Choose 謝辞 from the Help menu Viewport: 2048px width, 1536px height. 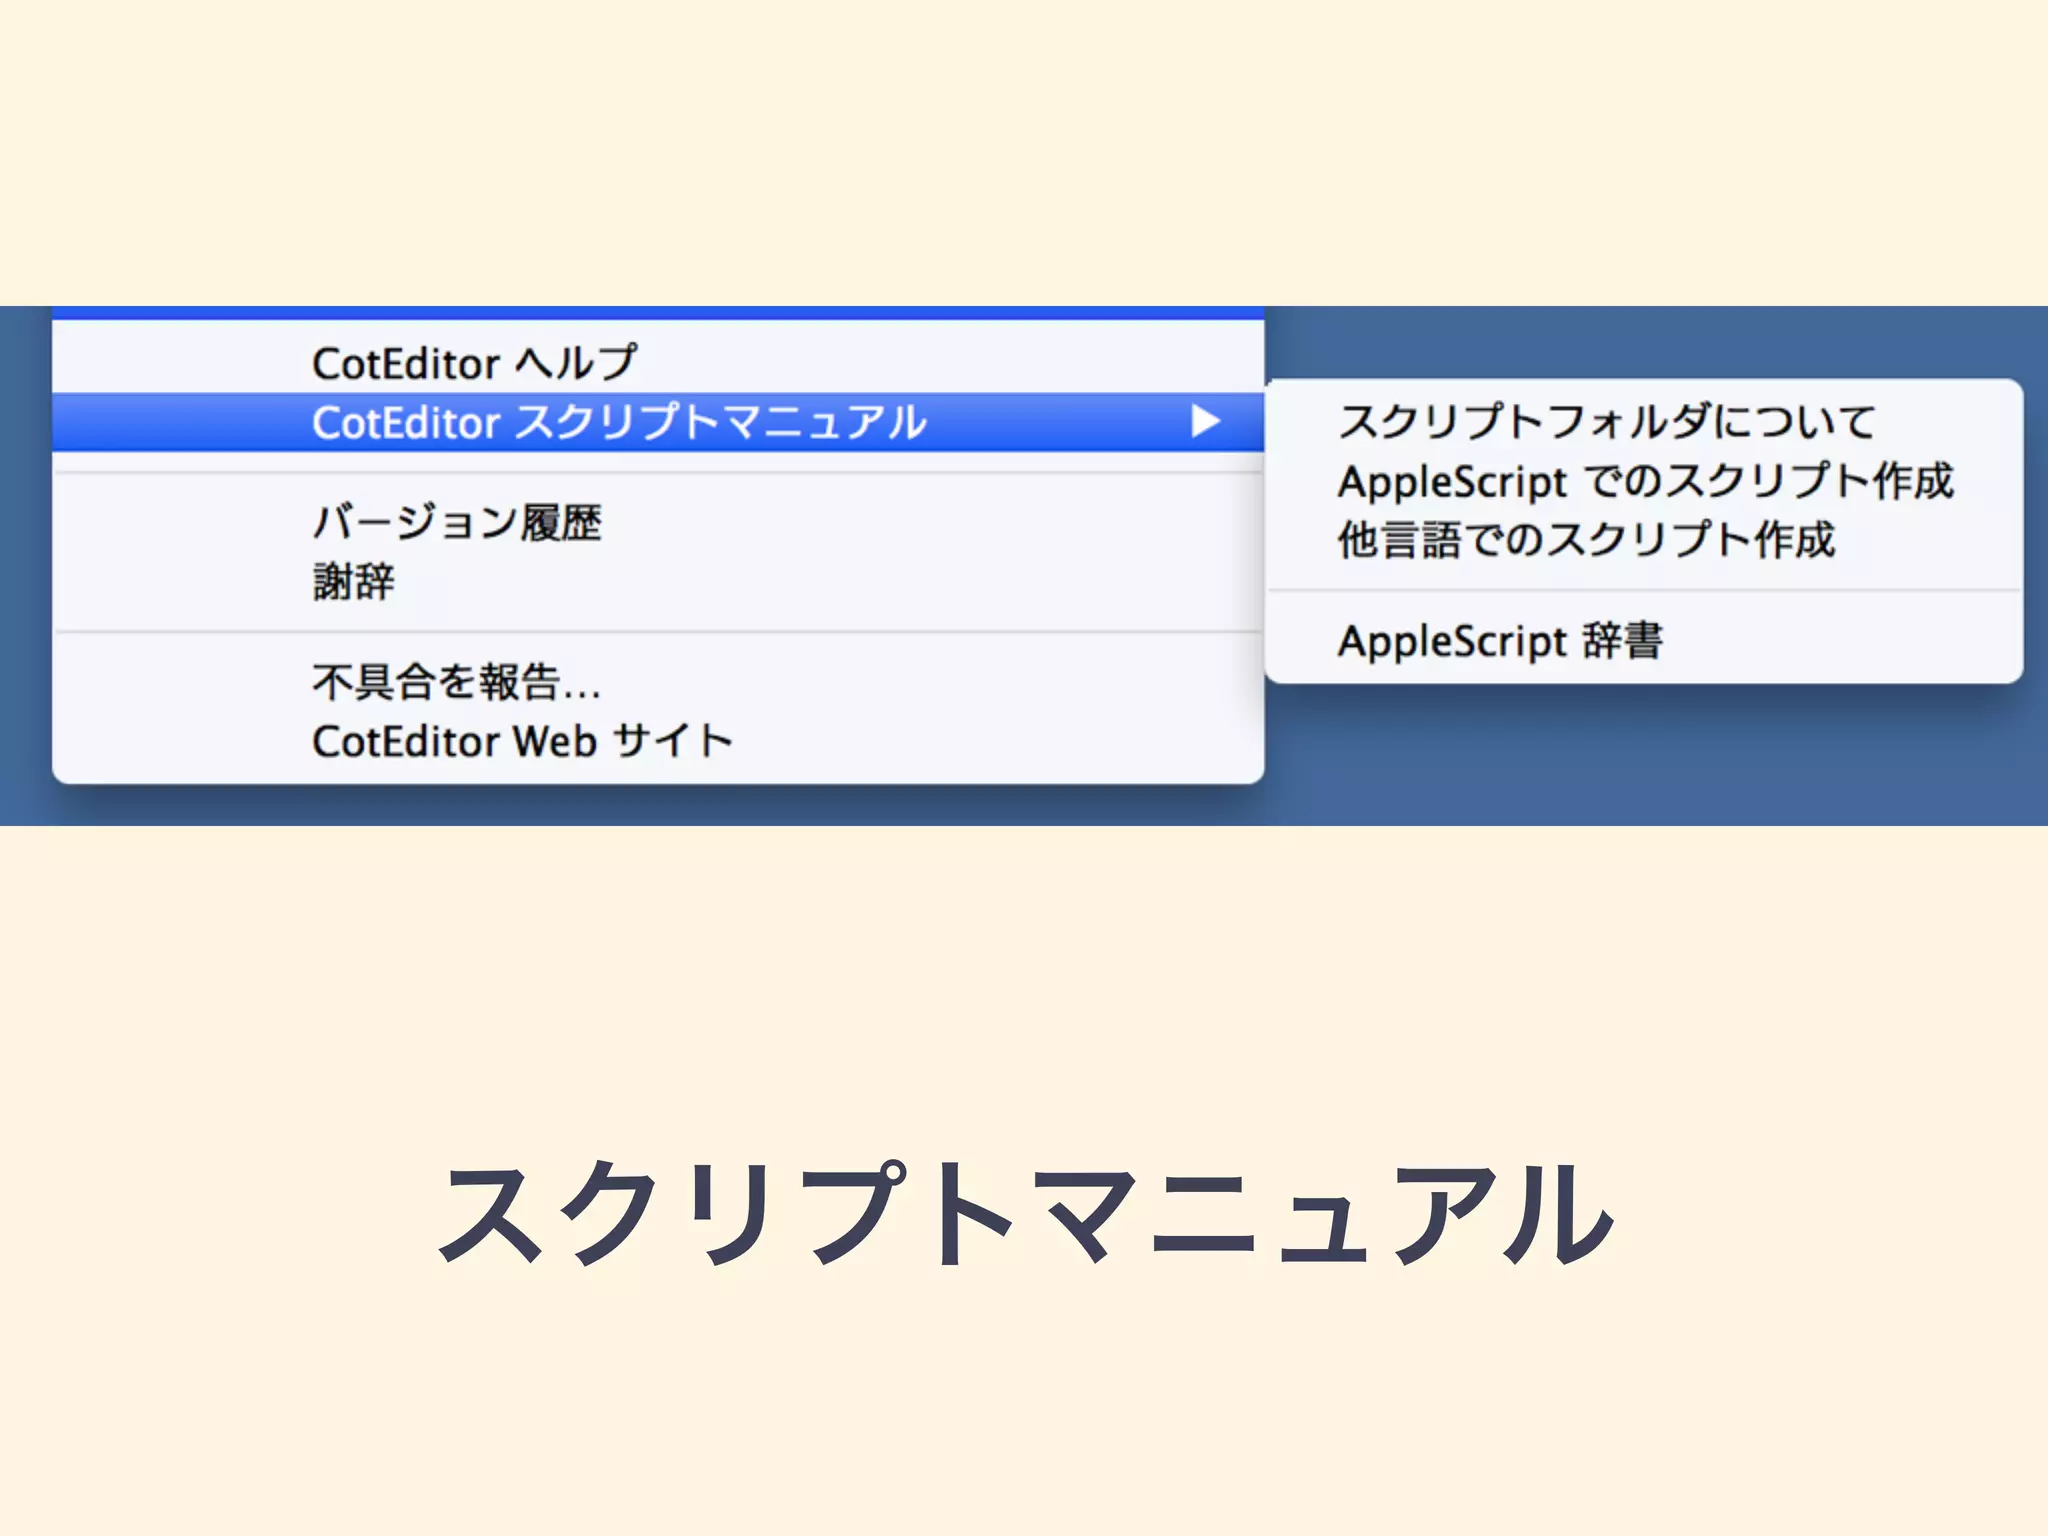[658, 581]
